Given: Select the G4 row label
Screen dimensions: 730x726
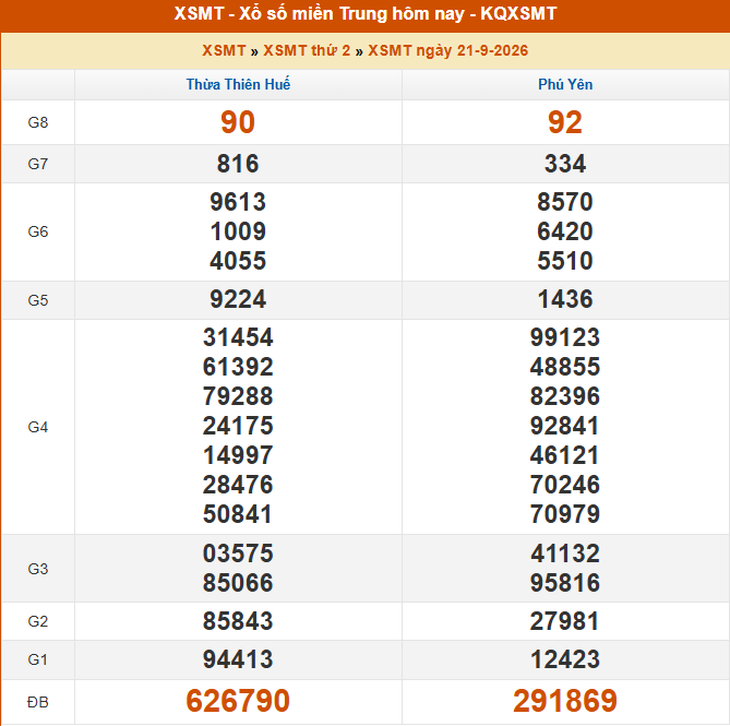Looking at the screenshot, I should (x=38, y=427).
